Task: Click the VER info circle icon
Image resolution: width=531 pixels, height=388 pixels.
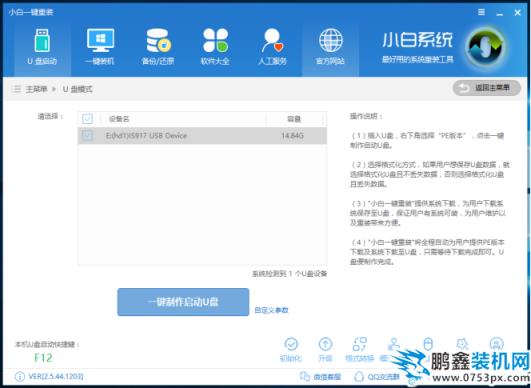Action: click(x=20, y=376)
